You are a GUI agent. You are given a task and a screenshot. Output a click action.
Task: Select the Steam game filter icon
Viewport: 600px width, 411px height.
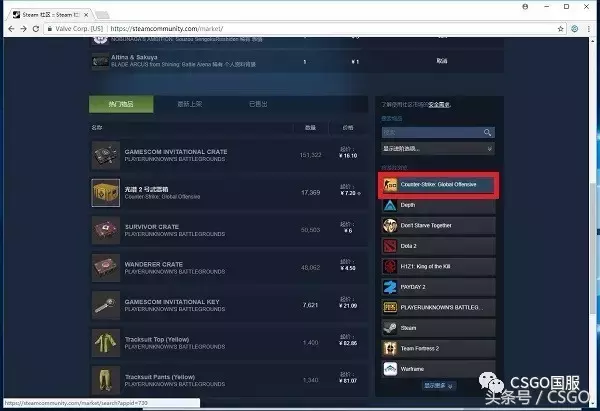point(390,328)
